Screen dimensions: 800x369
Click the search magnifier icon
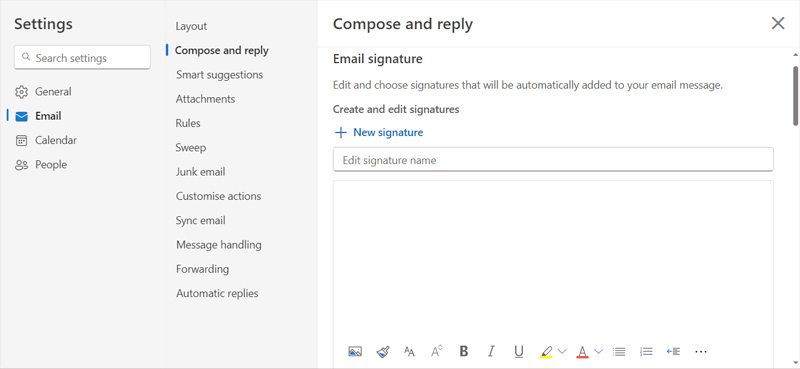(x=26, y=57)
